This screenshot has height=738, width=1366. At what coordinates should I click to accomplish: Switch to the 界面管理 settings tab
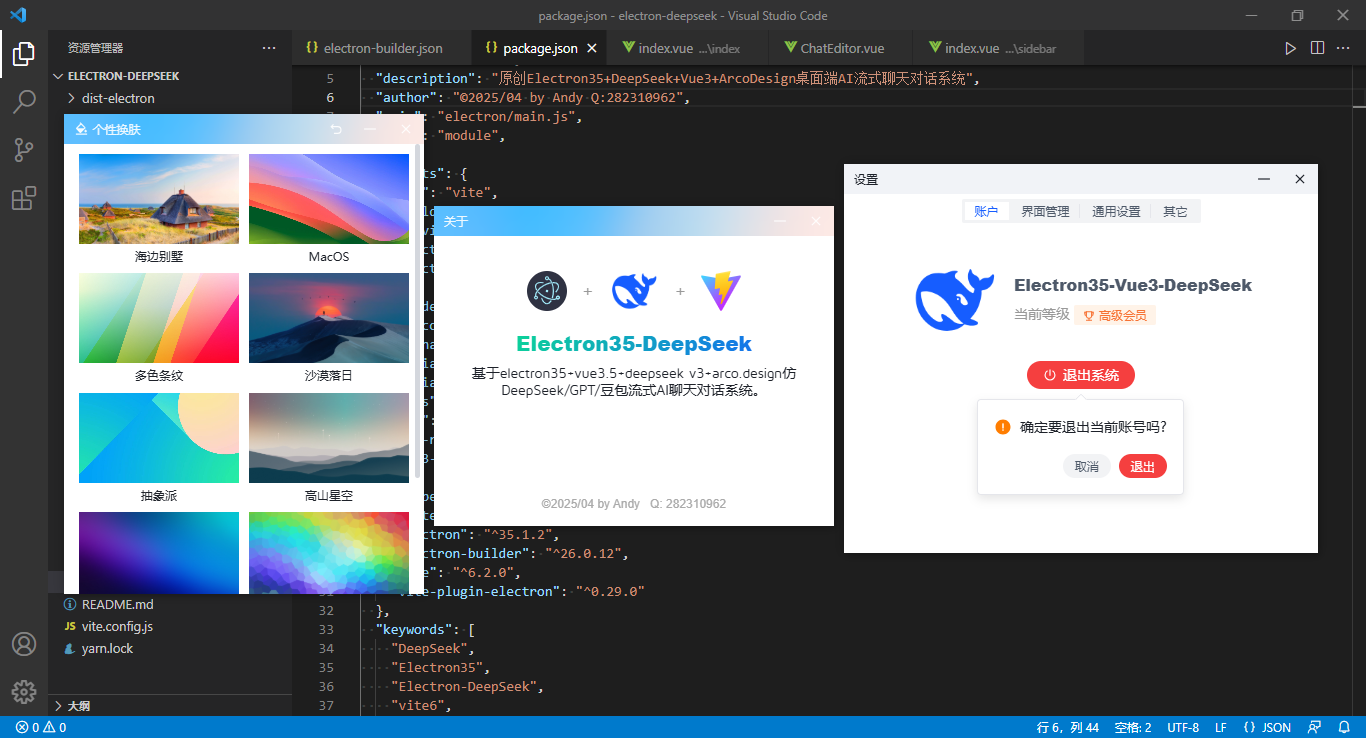click(1044, 211)
